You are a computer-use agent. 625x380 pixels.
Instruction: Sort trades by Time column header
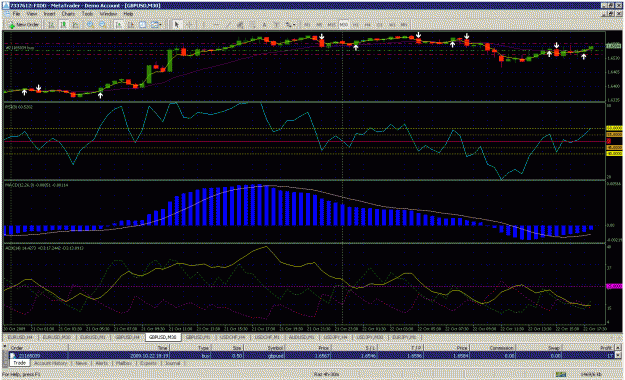(119, 348)
